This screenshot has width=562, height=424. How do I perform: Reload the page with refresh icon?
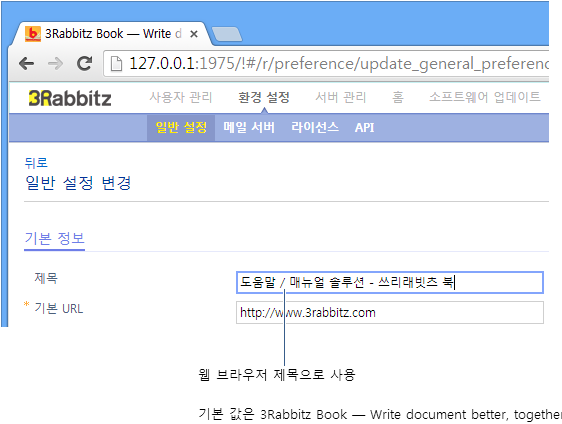click(85, 63)
